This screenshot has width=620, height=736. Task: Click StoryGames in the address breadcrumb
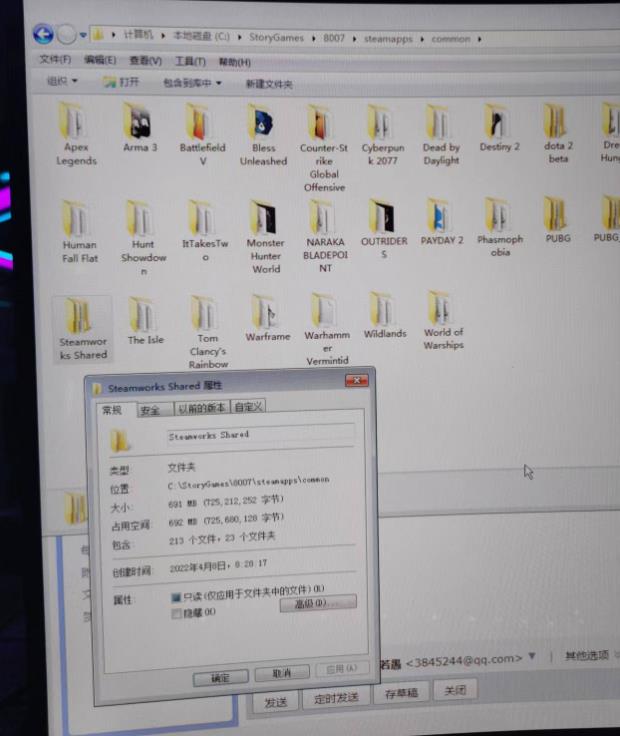[276, 38]
